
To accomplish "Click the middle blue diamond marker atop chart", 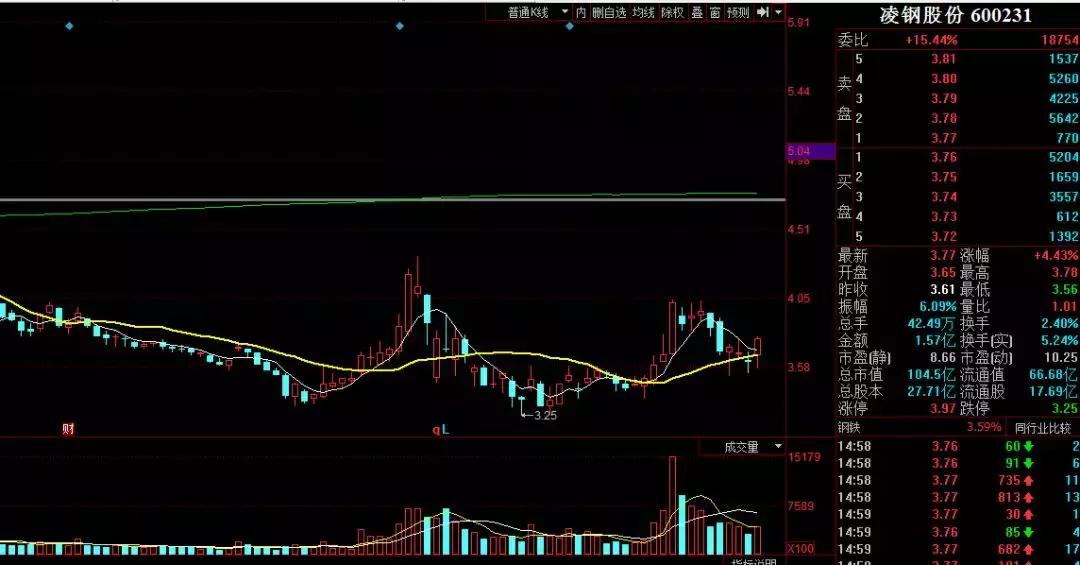I will [399, 26].
